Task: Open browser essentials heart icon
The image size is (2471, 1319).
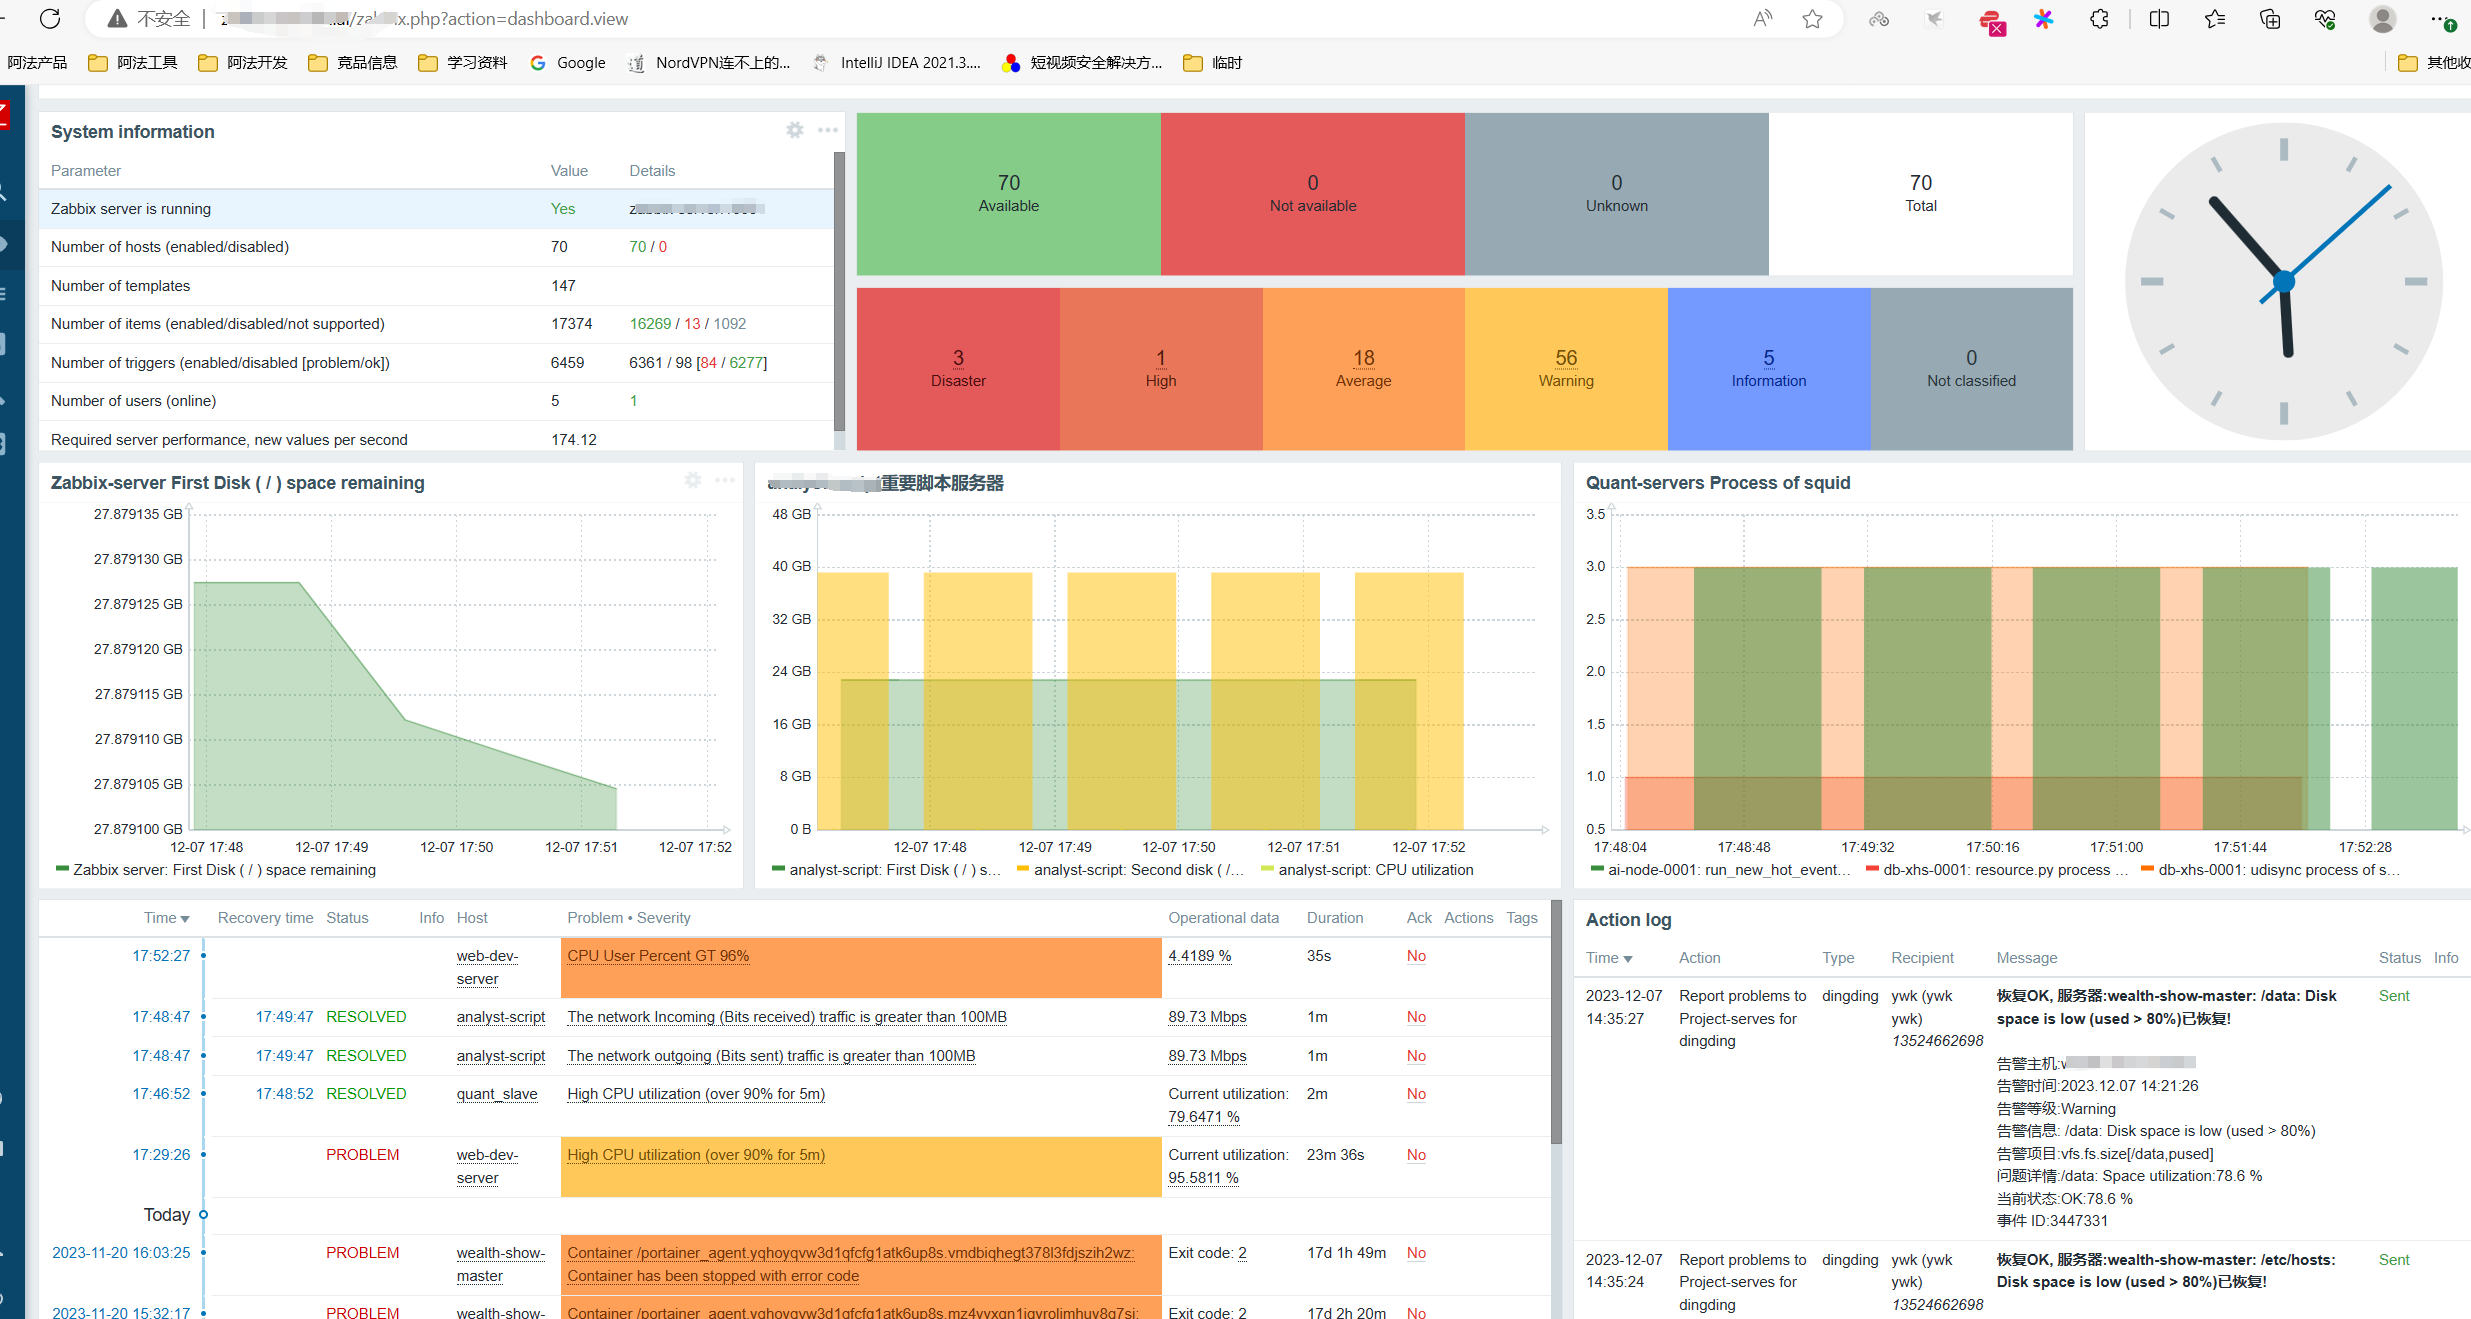Action: [2325, 19]
